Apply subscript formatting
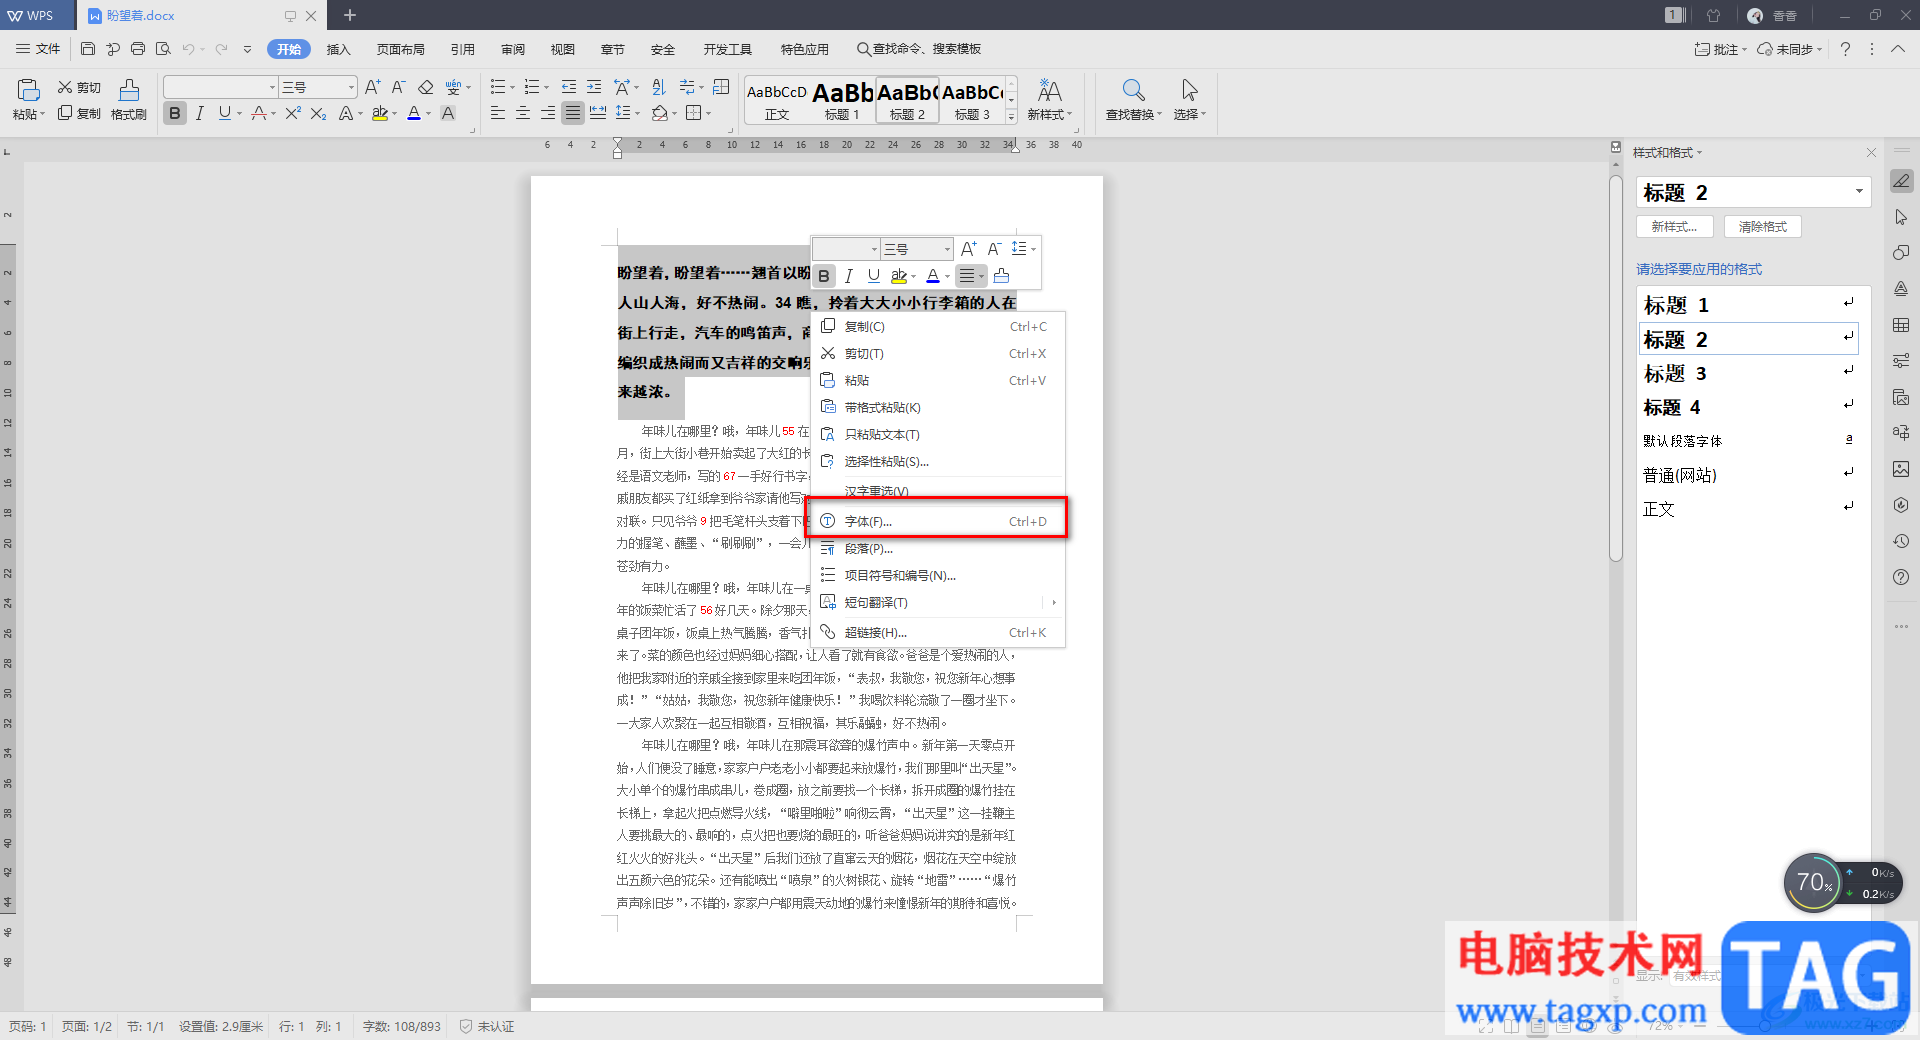 coord(318,113)
